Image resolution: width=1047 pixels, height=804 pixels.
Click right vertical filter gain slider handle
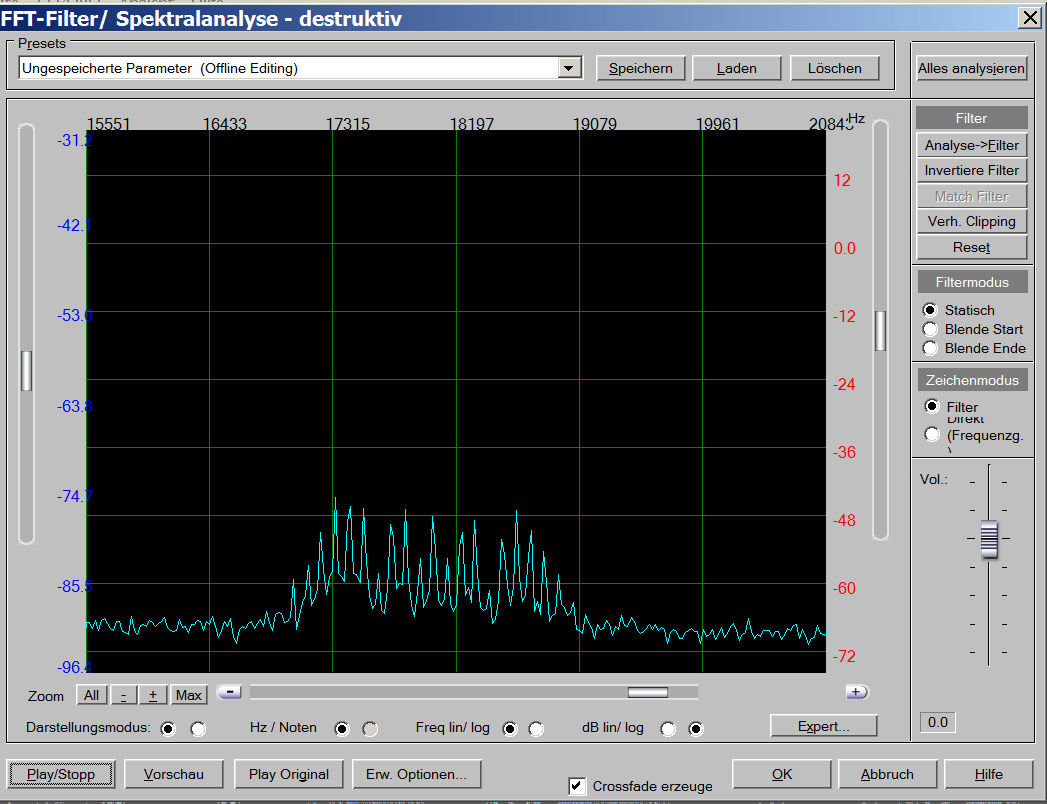click(x=880, y=331)
